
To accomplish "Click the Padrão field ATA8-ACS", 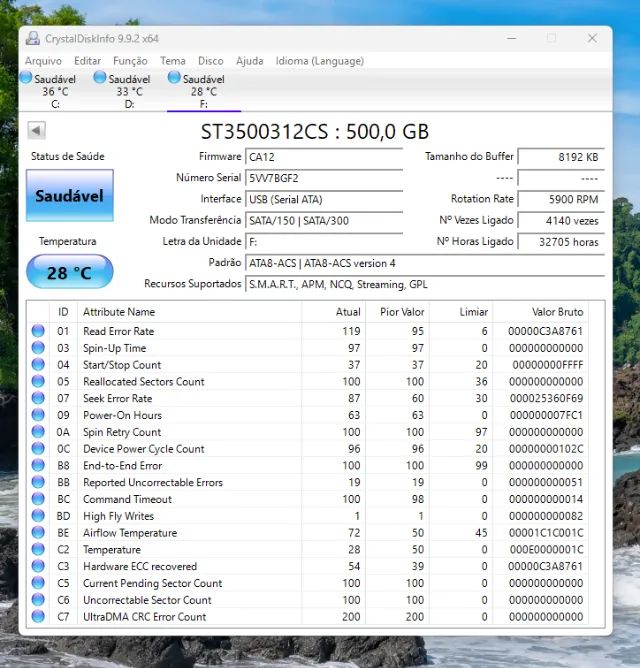I will click(425, 263).
